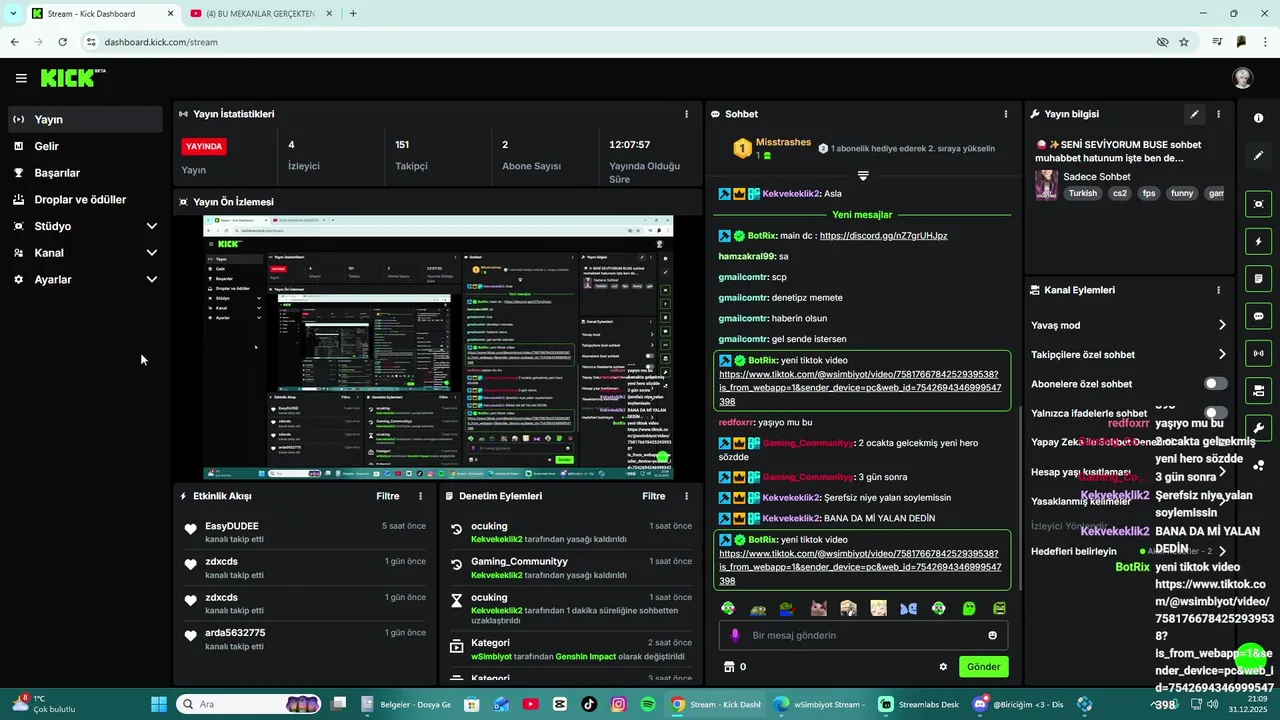The width and height of the screenshot is (1280, 720).
Task: Click the stream preview thumbnail
Action: (x=438, y=347)
